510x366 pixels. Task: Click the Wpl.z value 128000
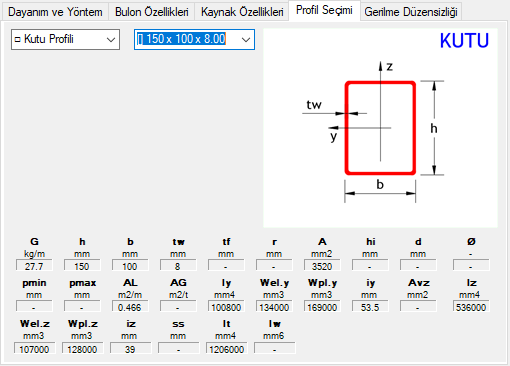[x=83, y=348]
